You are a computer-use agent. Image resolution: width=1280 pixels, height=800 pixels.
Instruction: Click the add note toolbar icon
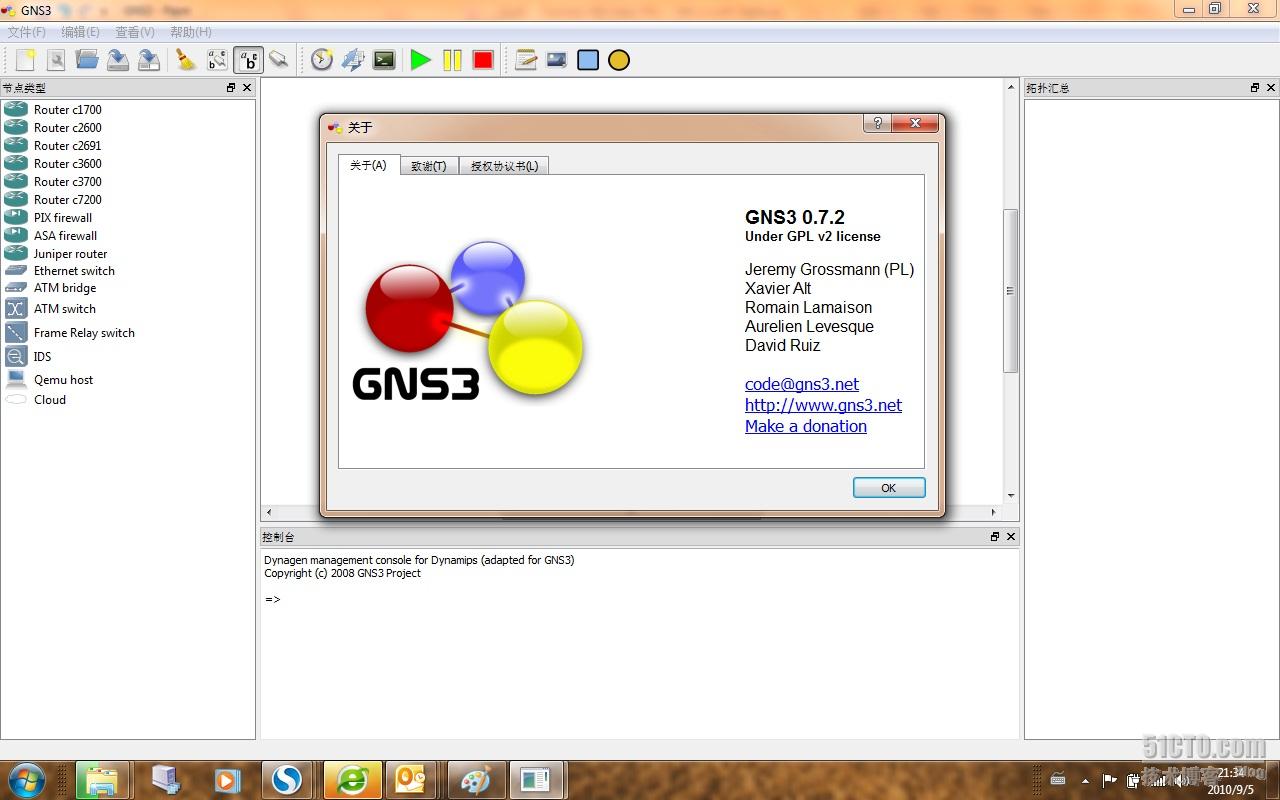point(526,60)
